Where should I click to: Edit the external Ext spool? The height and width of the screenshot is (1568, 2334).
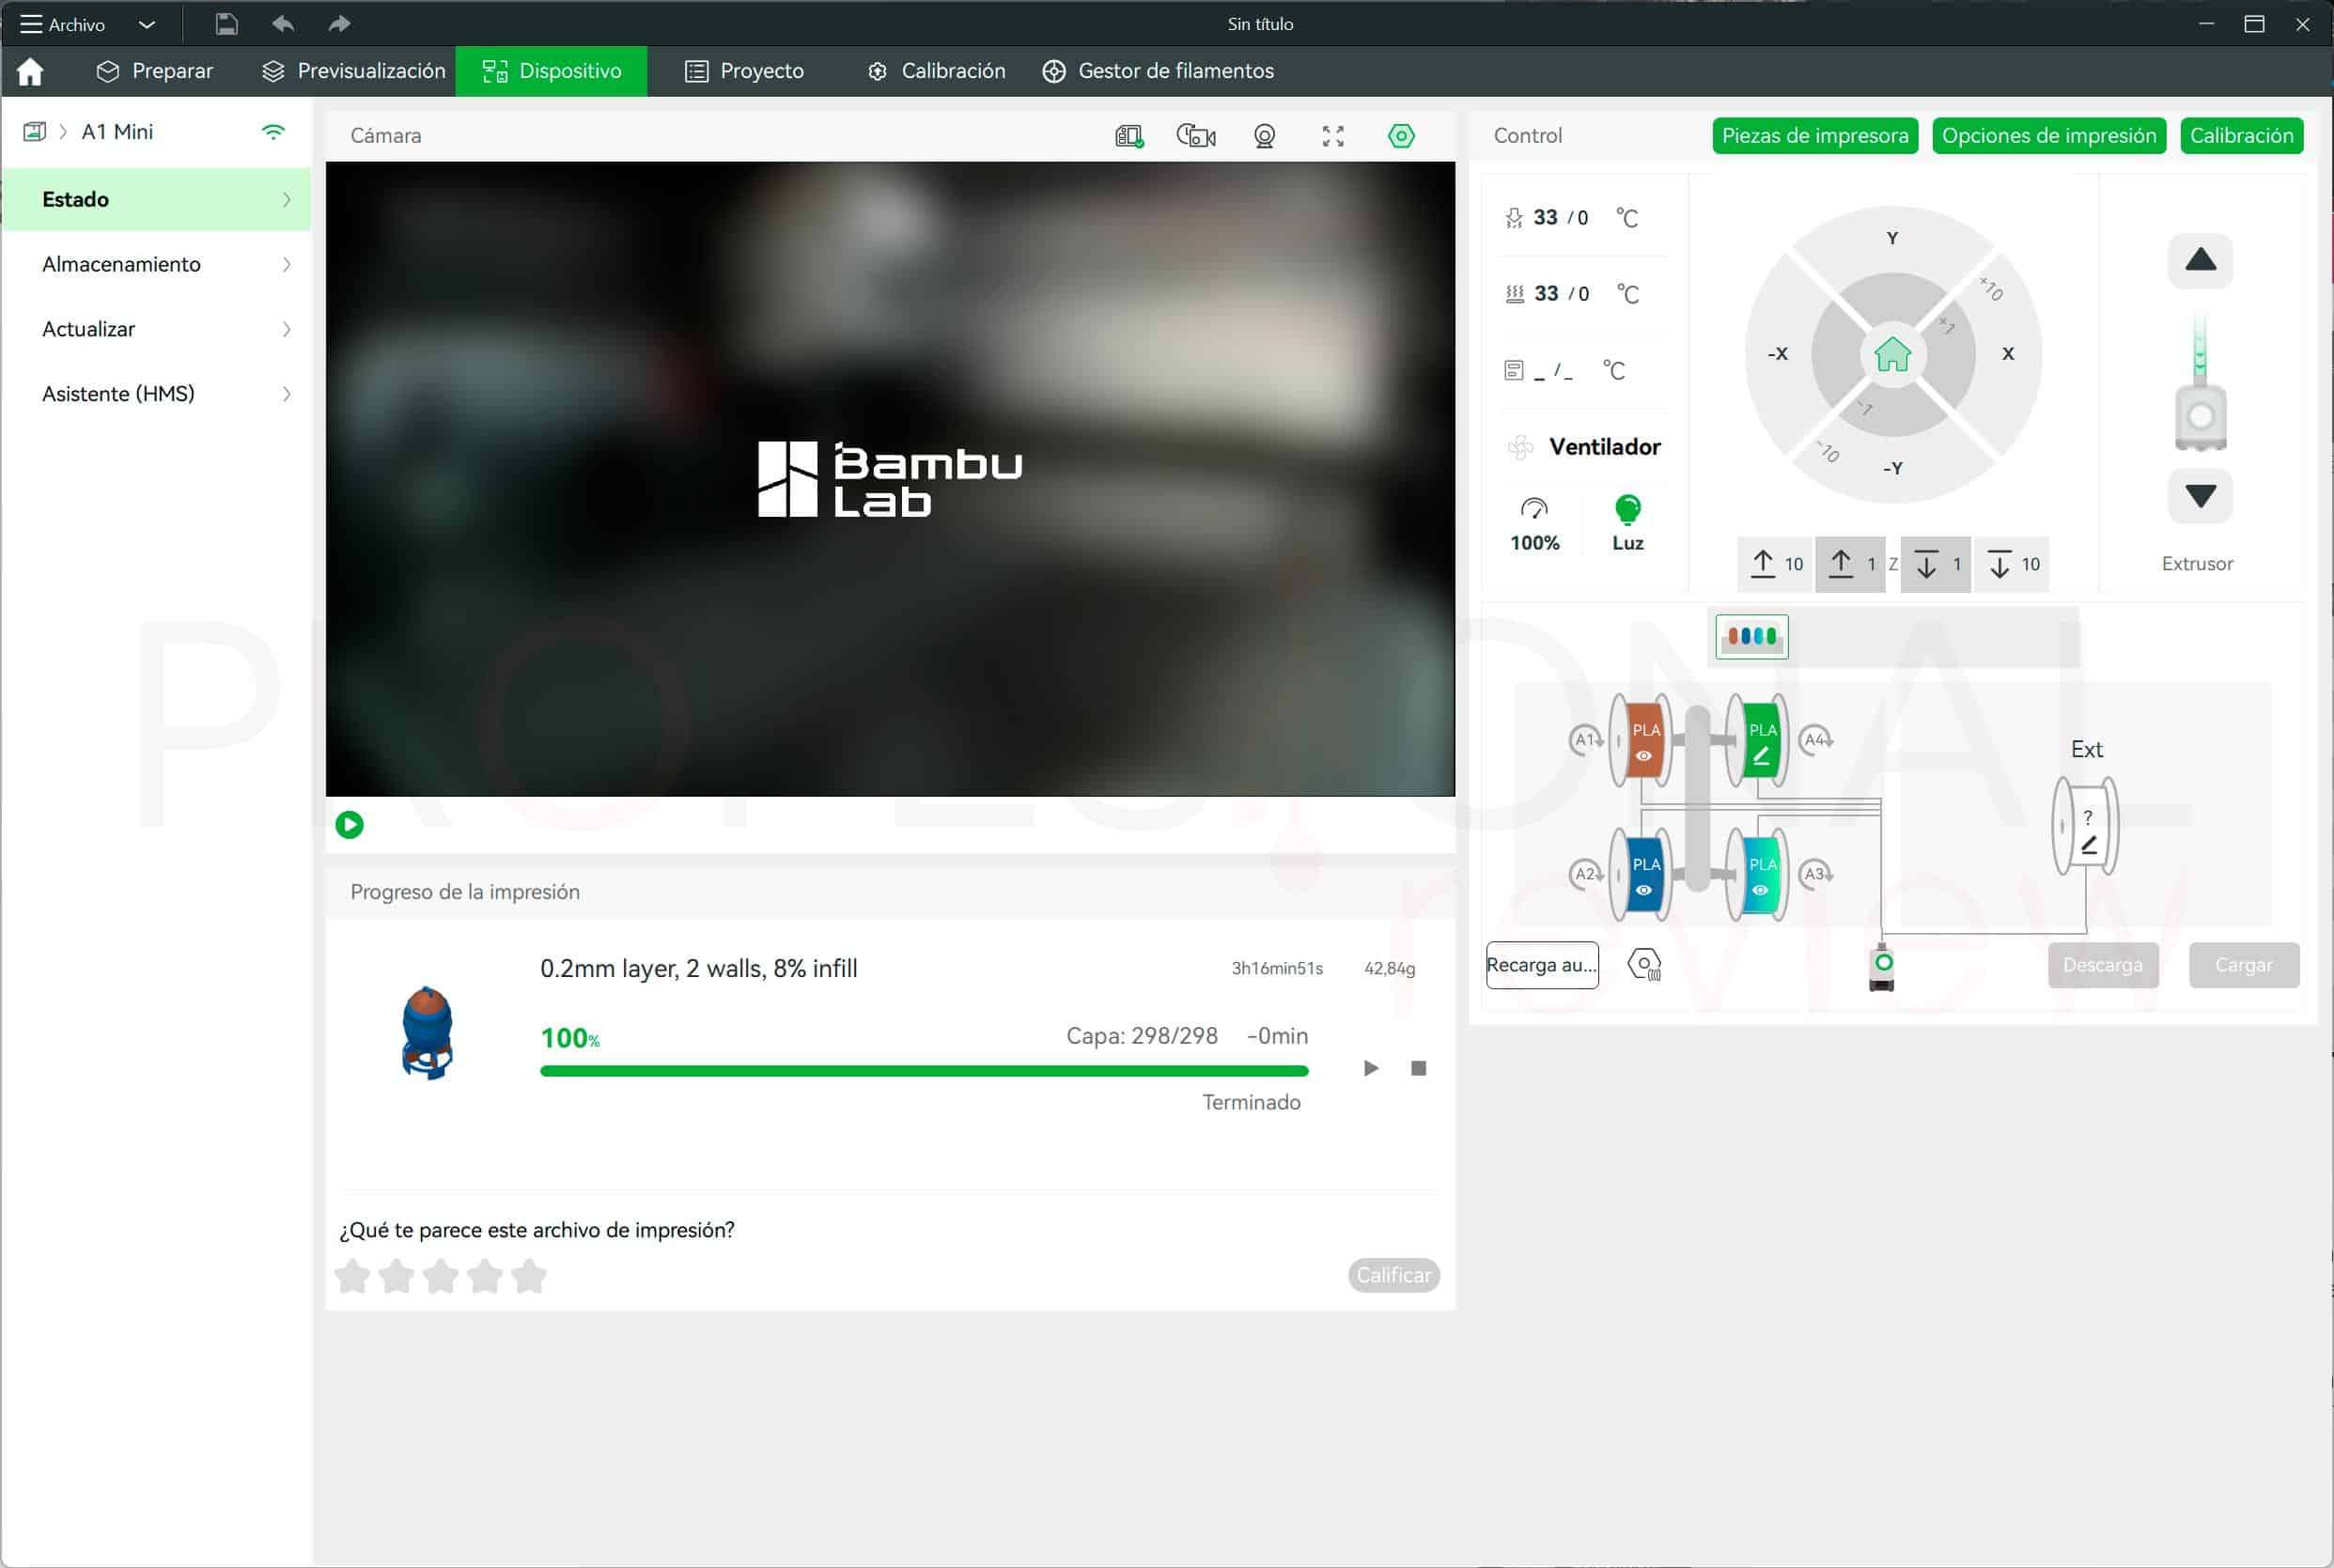2086,827
